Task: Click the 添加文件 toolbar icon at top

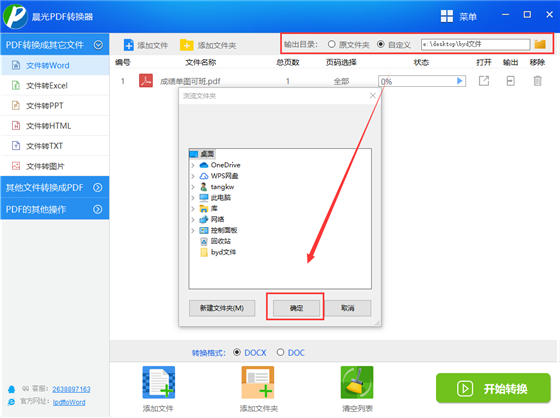Action: [x=129, y=45]
